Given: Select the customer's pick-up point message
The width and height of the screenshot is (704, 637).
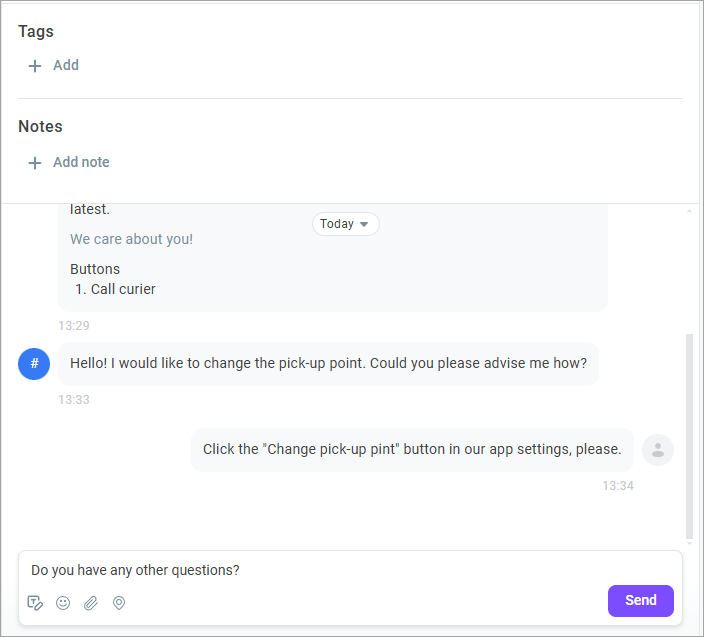Looking at the screenshot, I should 329,364.
